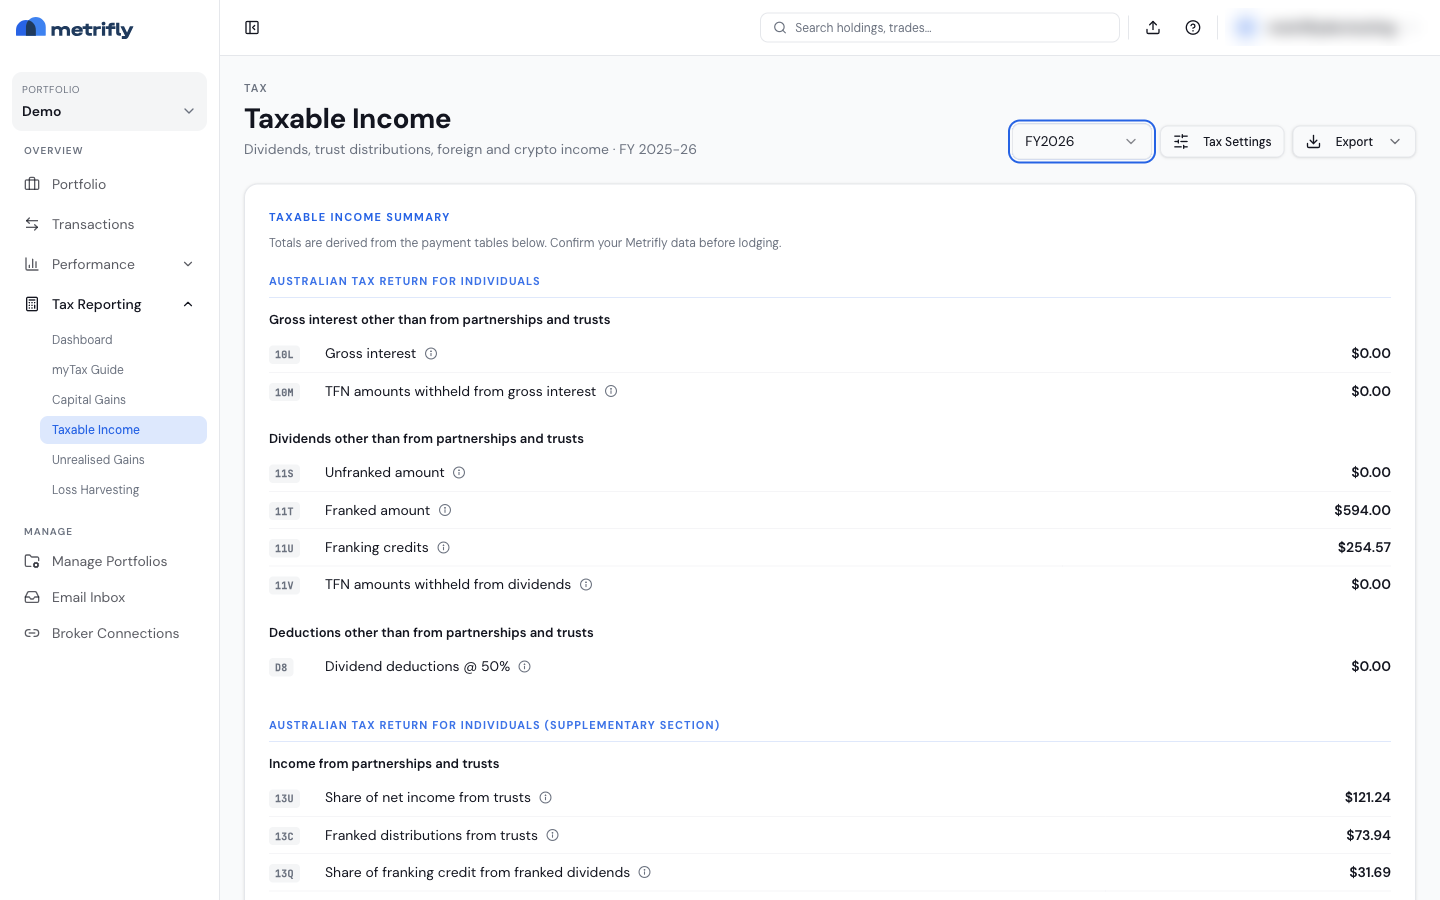Collapse the Tax Reporting chevron
Screen dimensions: 1440x900
pos(188,304)
